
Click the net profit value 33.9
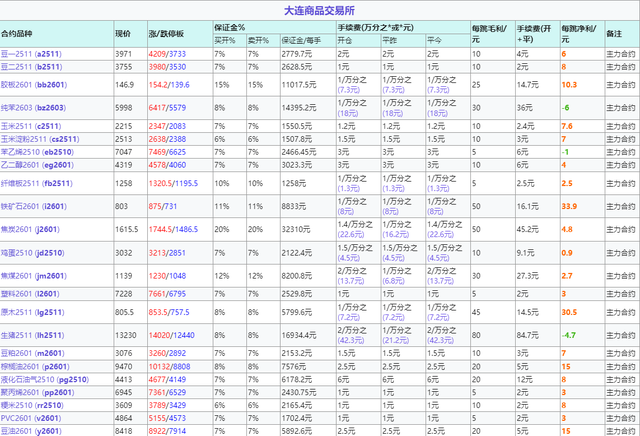[569, 206]
